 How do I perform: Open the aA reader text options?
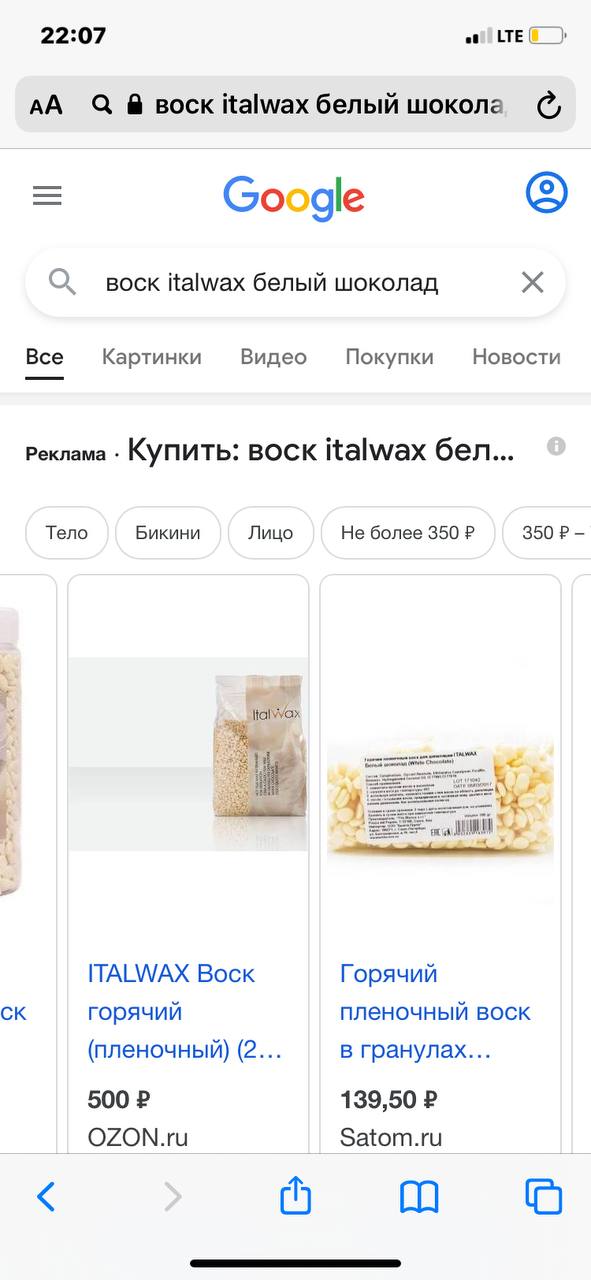click(x=46, y=105)
